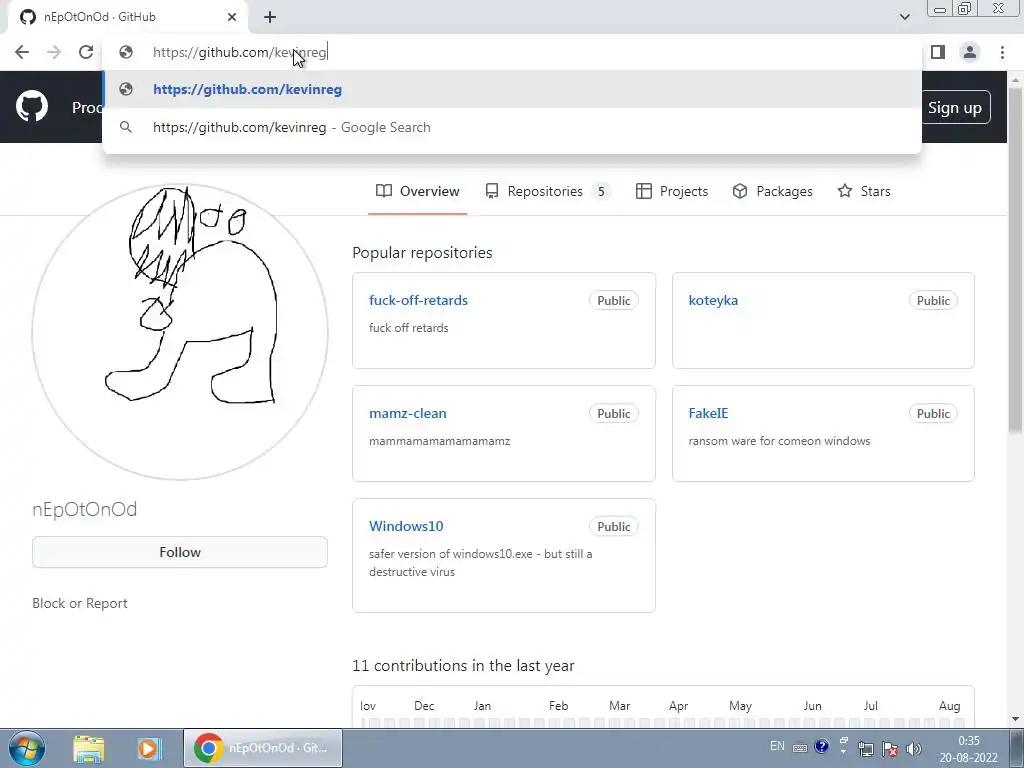Close the nEpOtOnOd GitHub tab
This screenshot has height=768, width=1024.
tap(232, 17)
